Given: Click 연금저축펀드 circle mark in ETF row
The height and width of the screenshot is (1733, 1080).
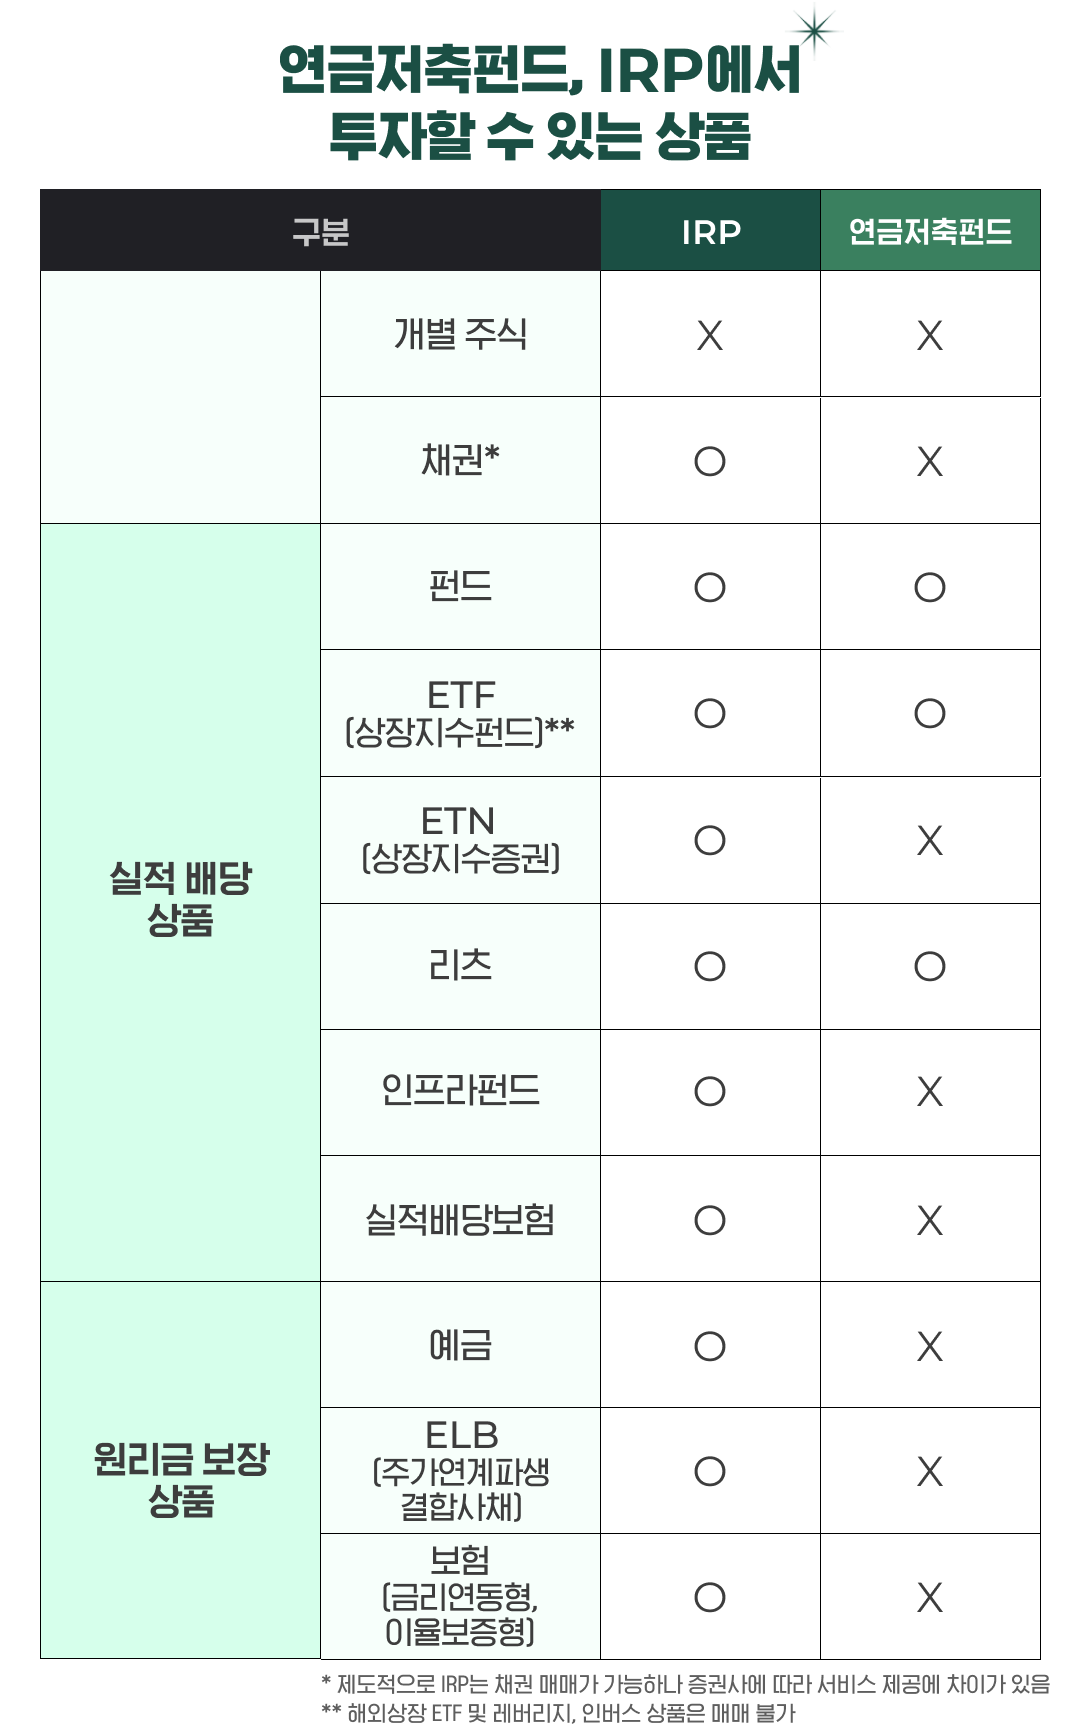Looking at the screenshot, I should [930, 713].
